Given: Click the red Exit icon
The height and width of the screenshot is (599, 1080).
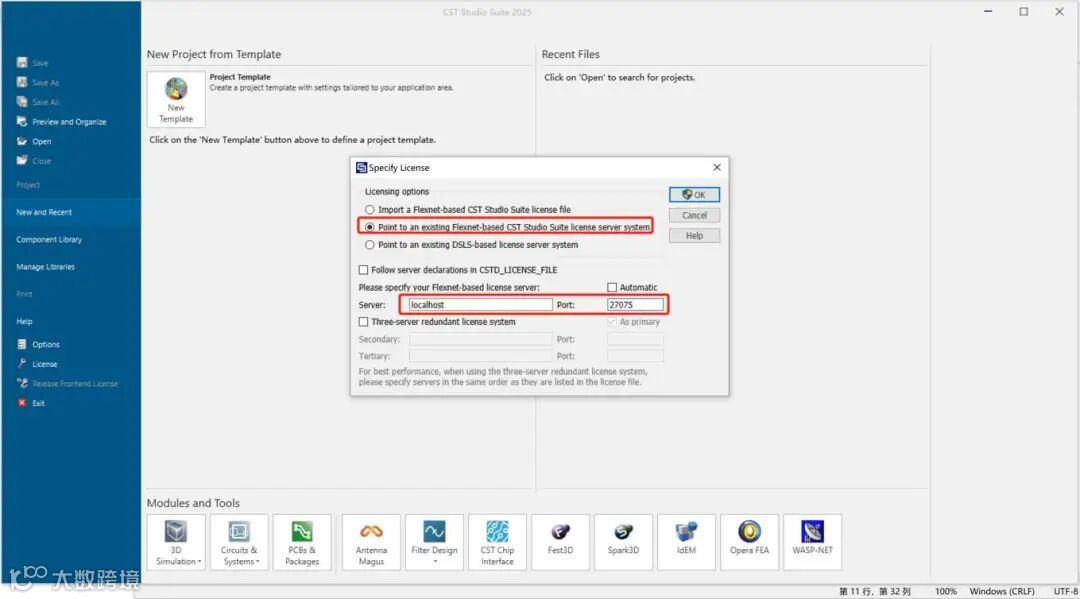Looking at the screenshot, I should pyautogui.click(x=22, y=403).
